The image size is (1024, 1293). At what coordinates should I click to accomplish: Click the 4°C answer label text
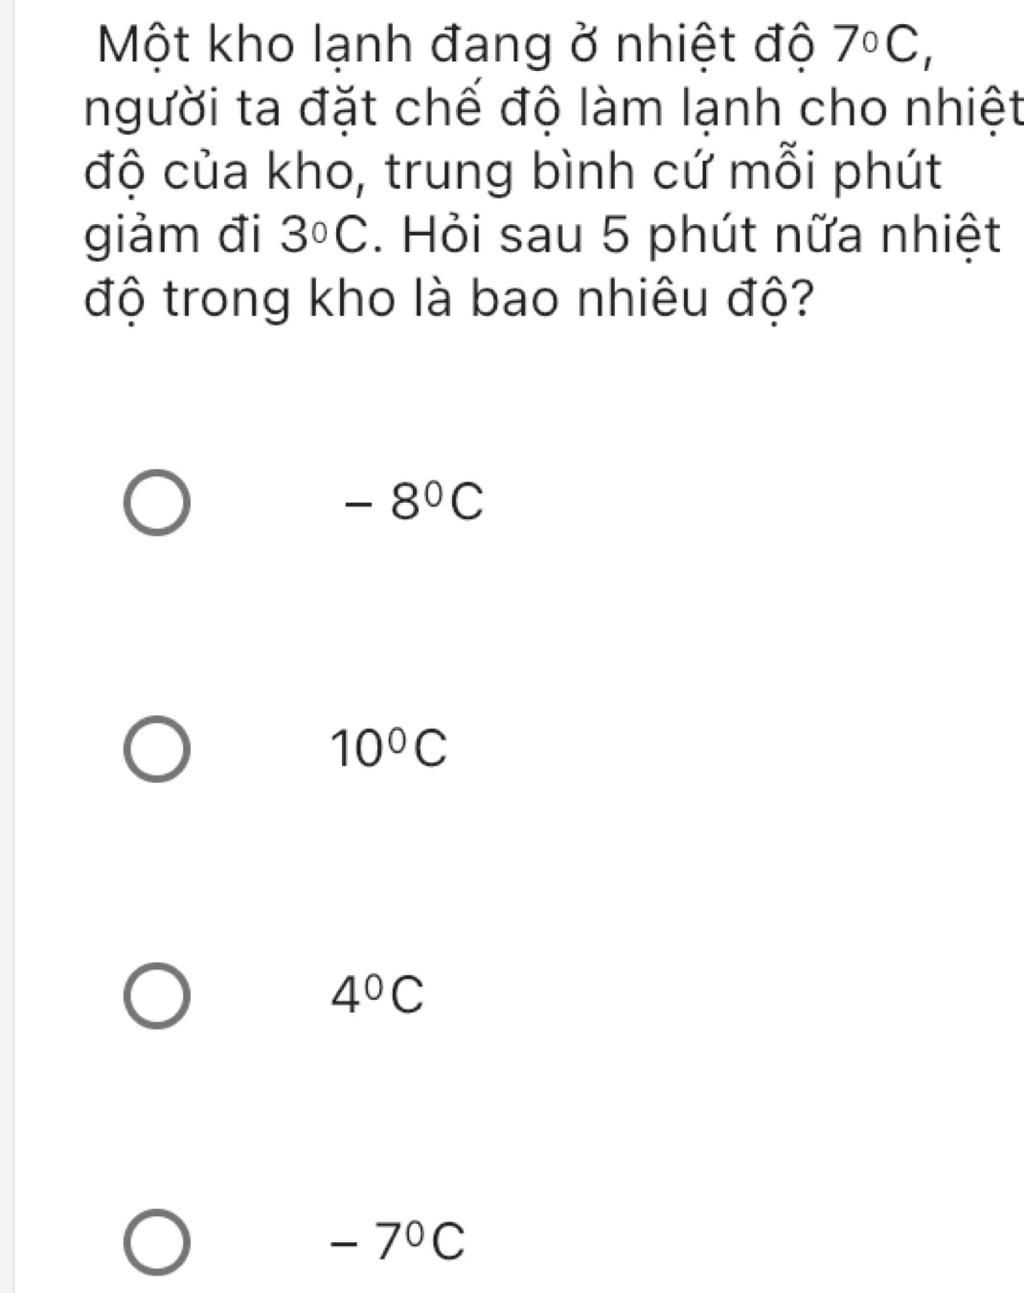(x=379, y=996)
